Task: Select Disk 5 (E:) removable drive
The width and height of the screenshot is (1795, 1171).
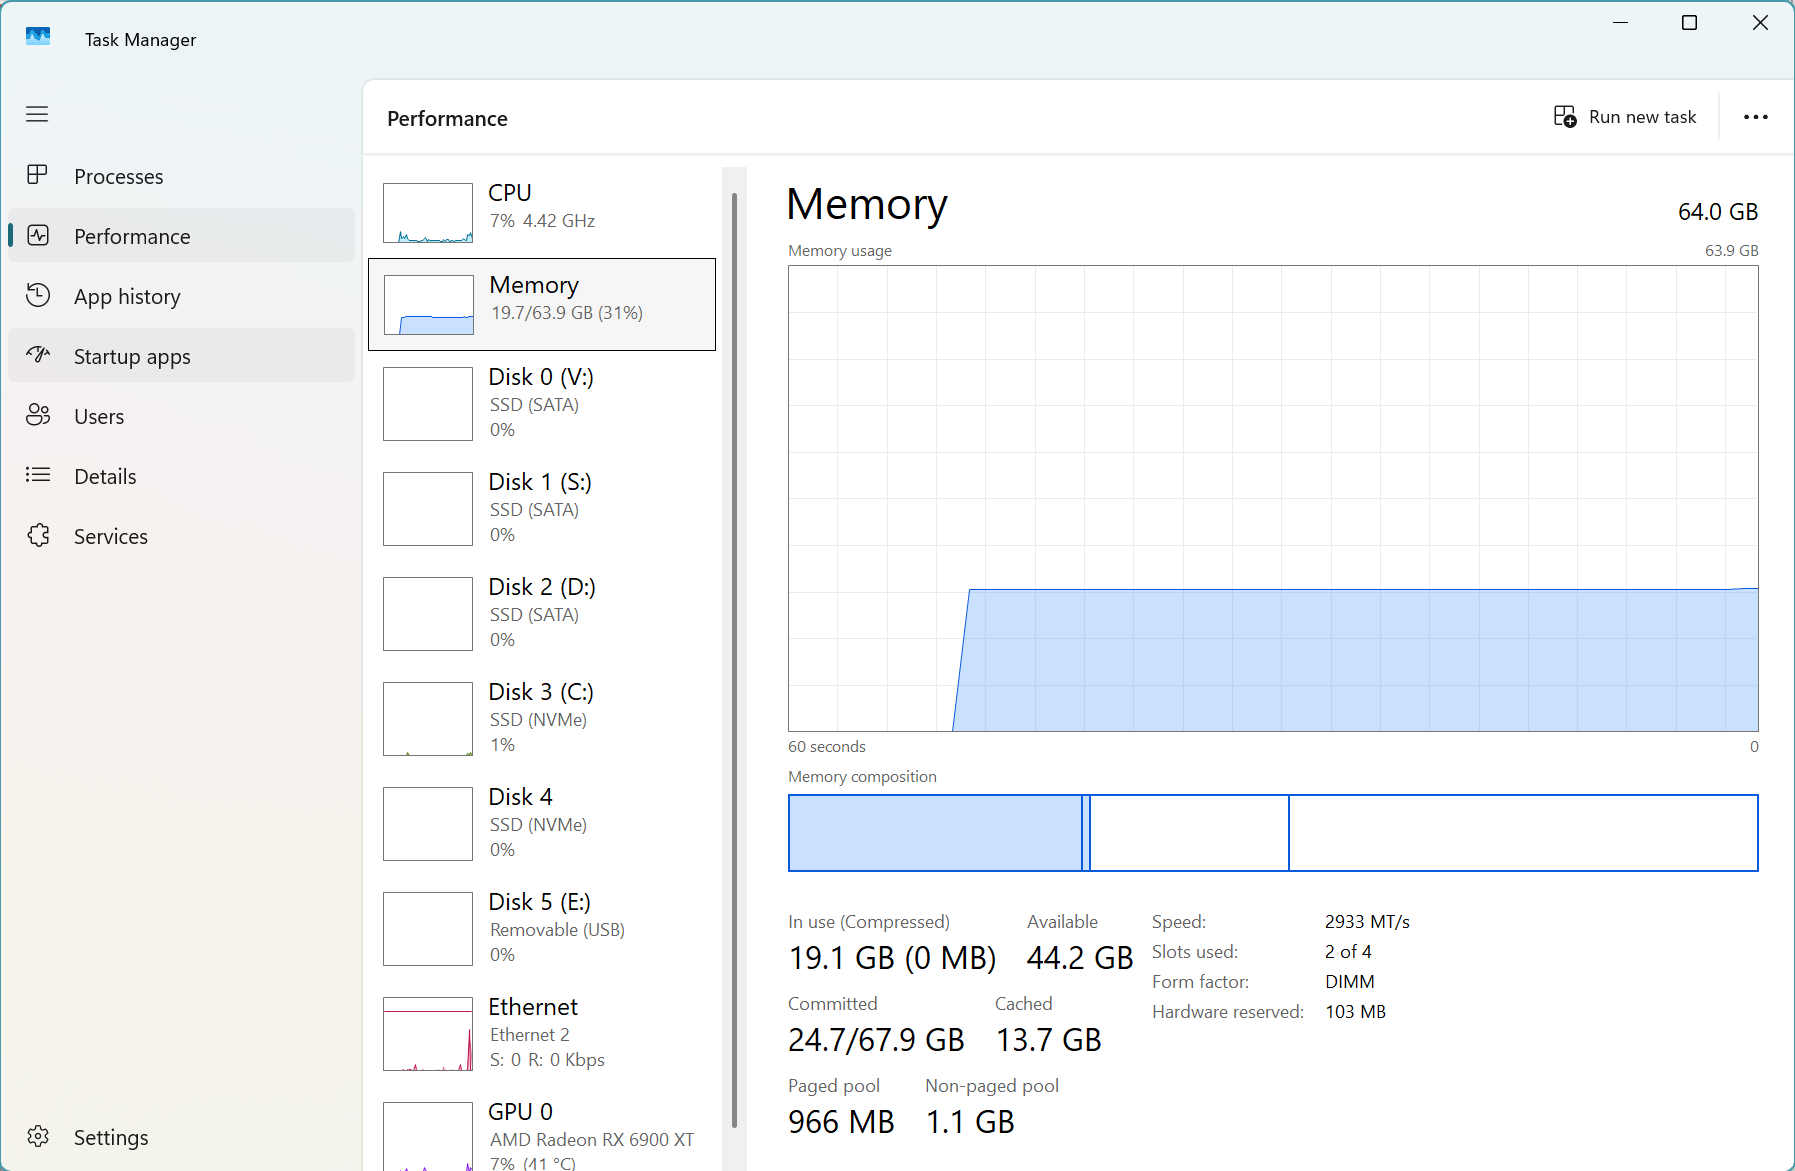Action: point(542,928)
